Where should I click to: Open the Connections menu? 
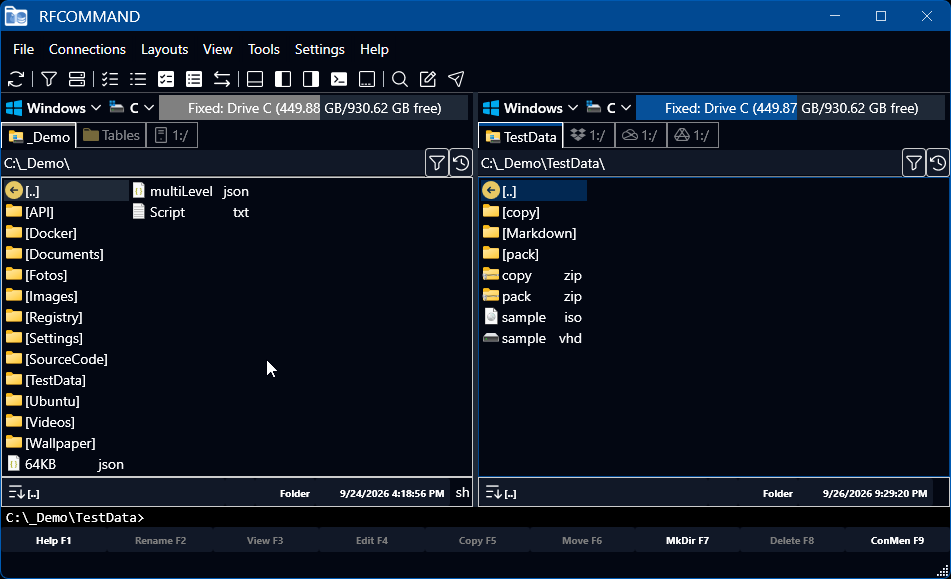click(87, 49)
